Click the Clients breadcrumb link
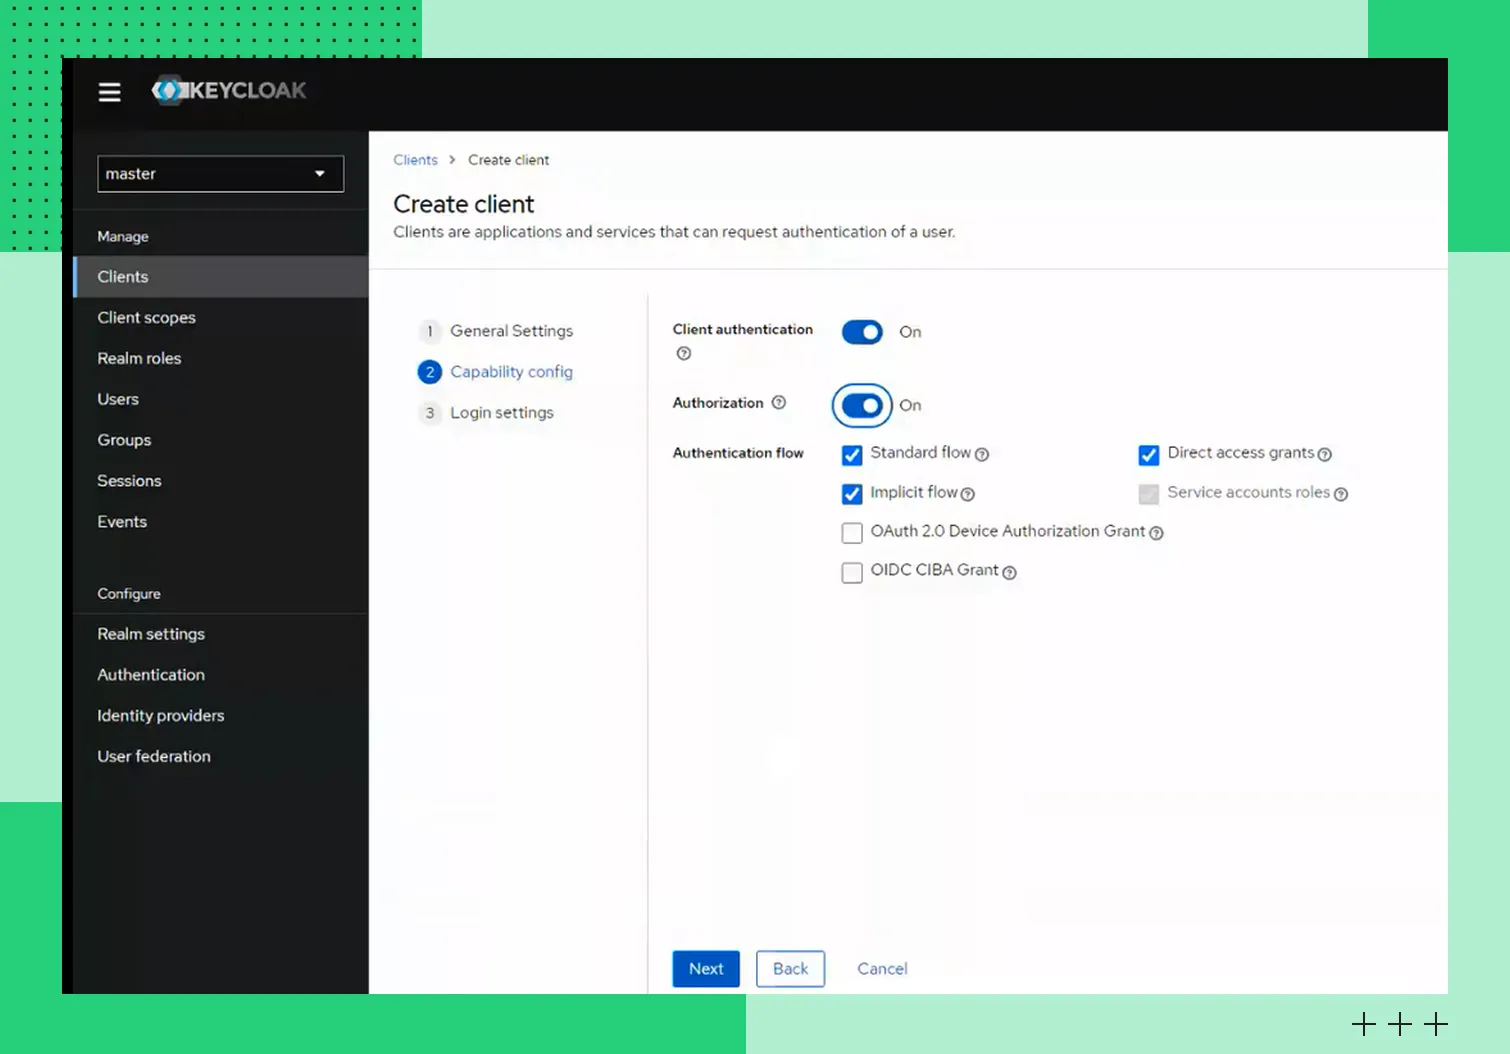The image size is (1510, 1054). [x=415, y=160]
